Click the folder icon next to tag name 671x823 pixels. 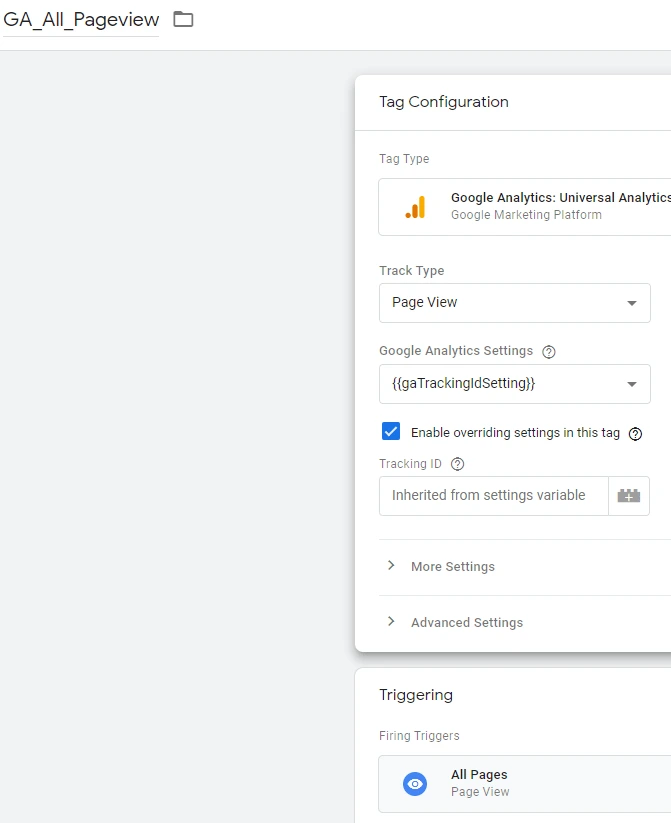[x=183, y=19]
